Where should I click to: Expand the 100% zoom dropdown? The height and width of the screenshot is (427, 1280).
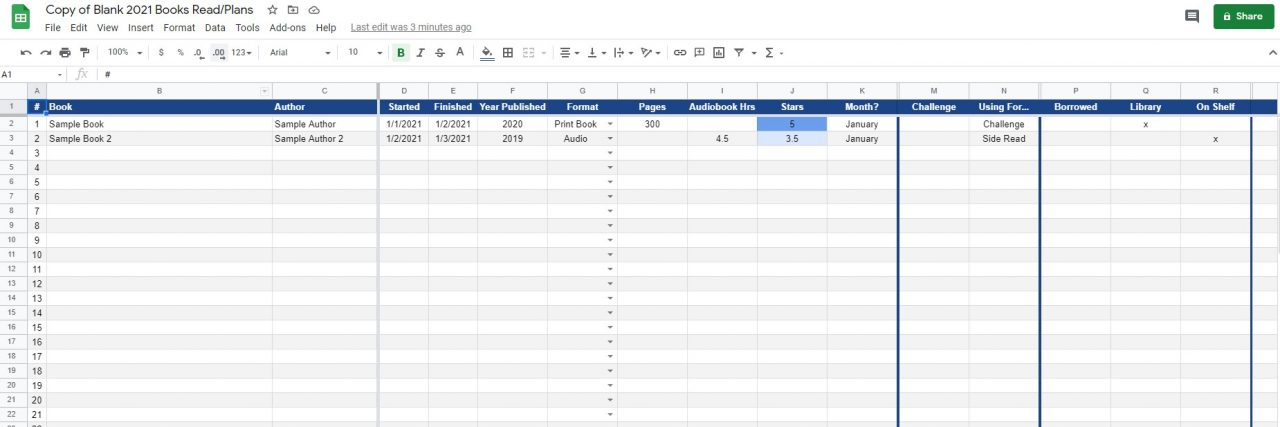125,52
